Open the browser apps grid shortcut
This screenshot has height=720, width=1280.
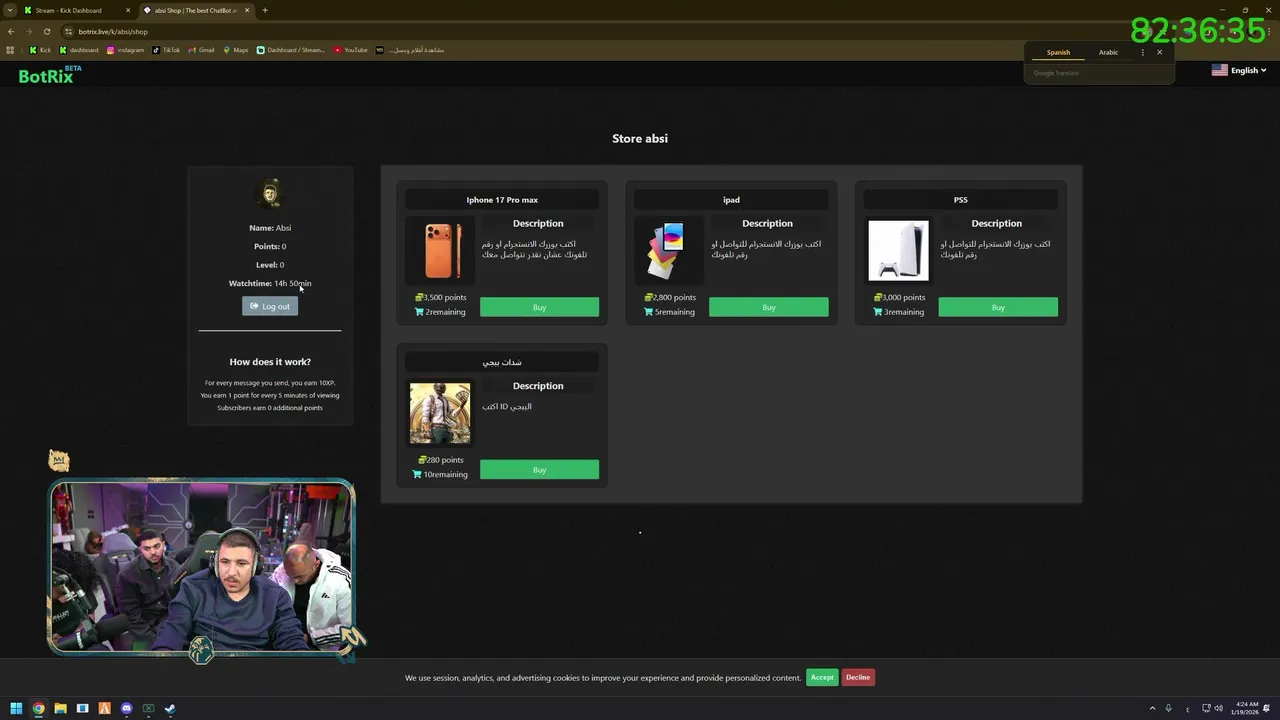pos(10,50)
